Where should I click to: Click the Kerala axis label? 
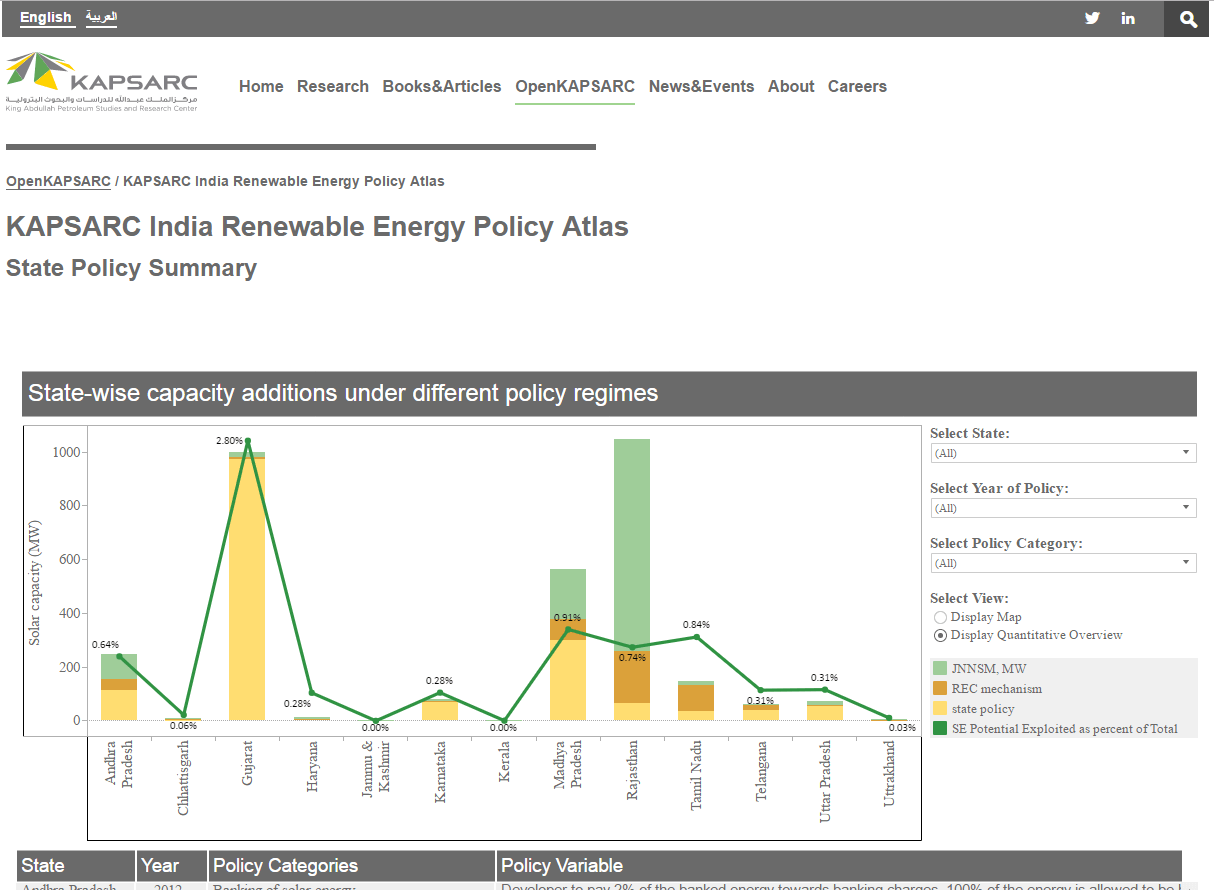(504, 760)
